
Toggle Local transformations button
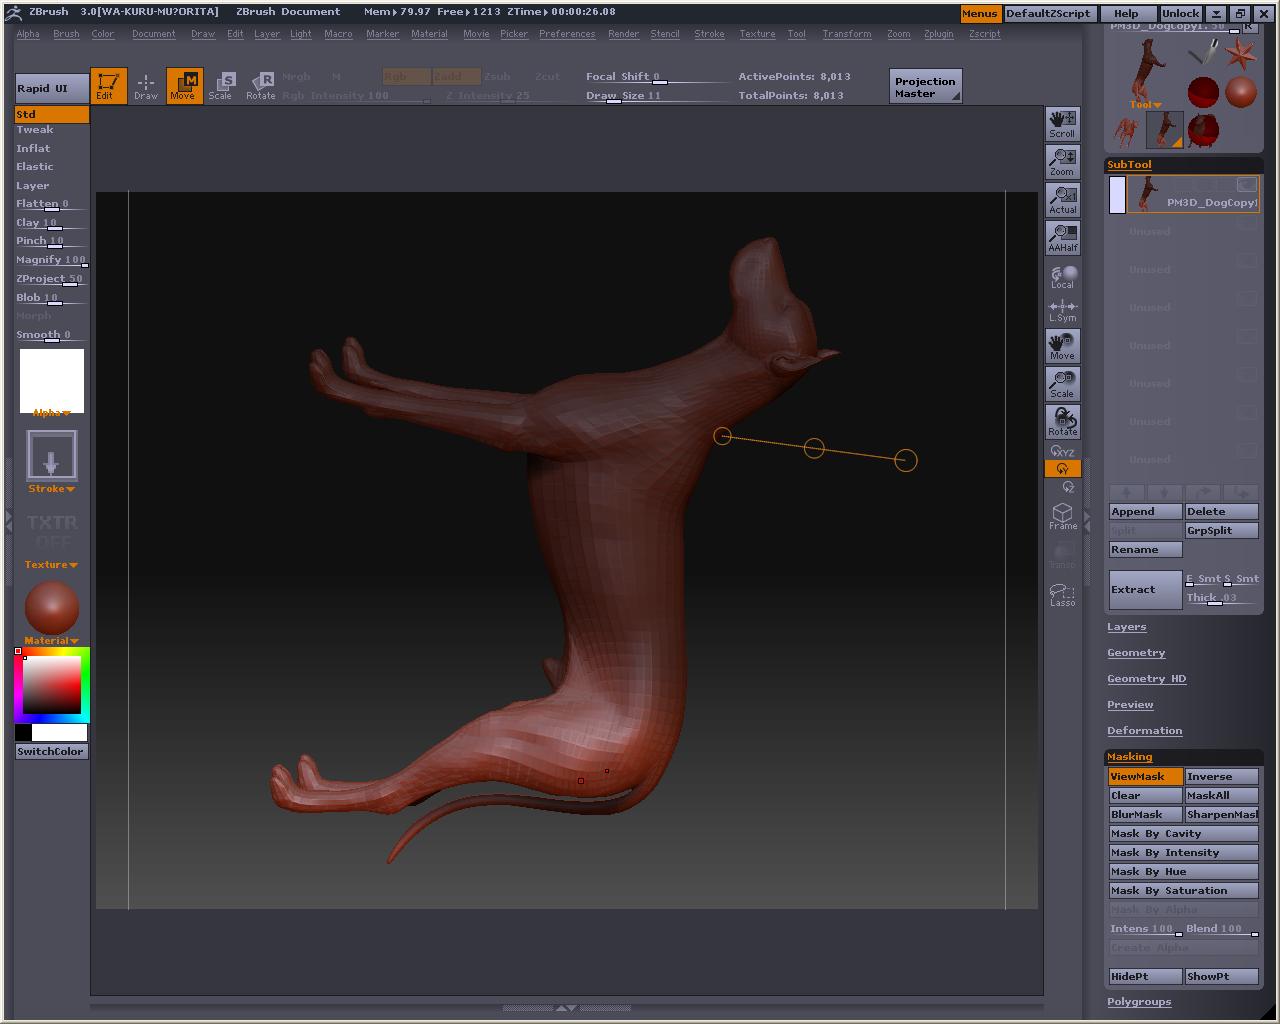1062,277
